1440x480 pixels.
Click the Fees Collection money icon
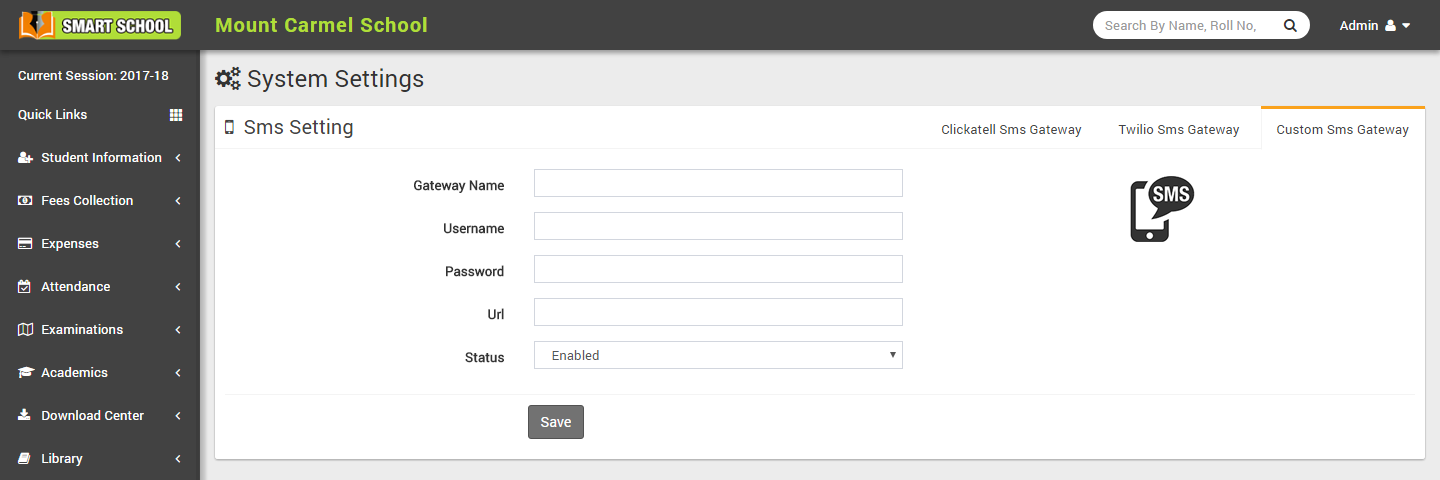(x=25, y=201)
